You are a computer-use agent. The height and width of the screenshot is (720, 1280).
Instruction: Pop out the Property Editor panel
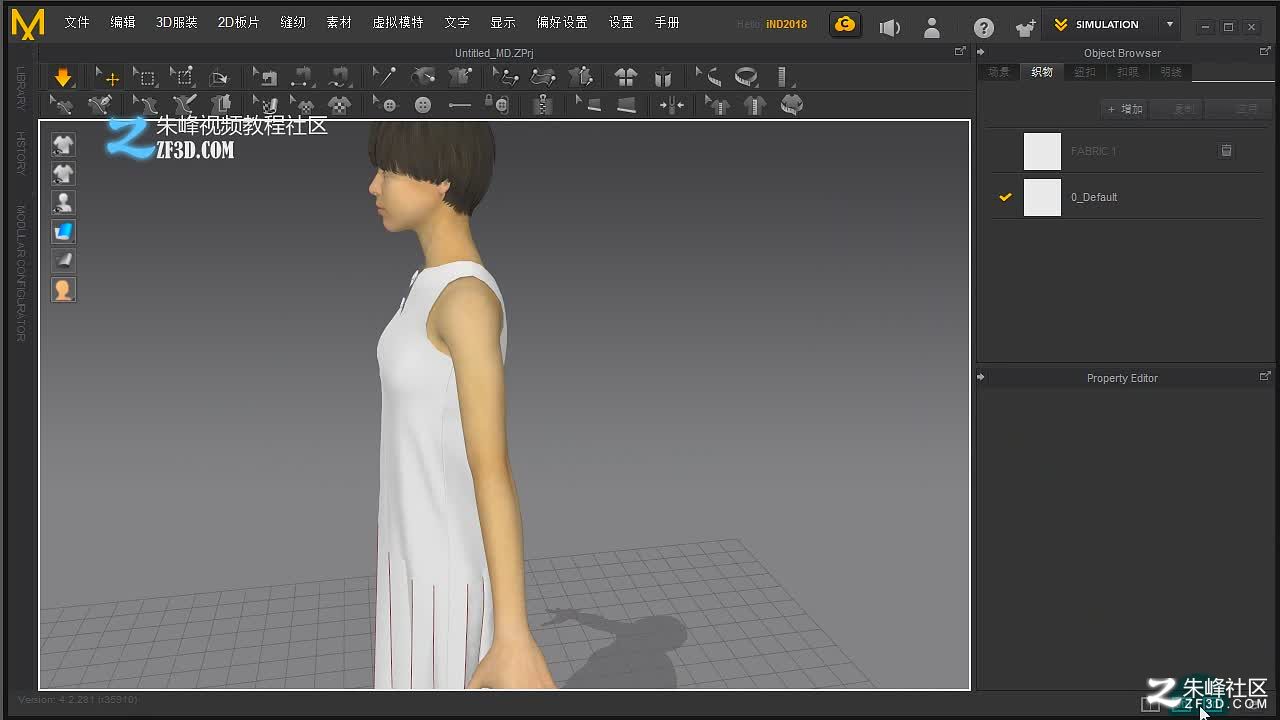1265,376
